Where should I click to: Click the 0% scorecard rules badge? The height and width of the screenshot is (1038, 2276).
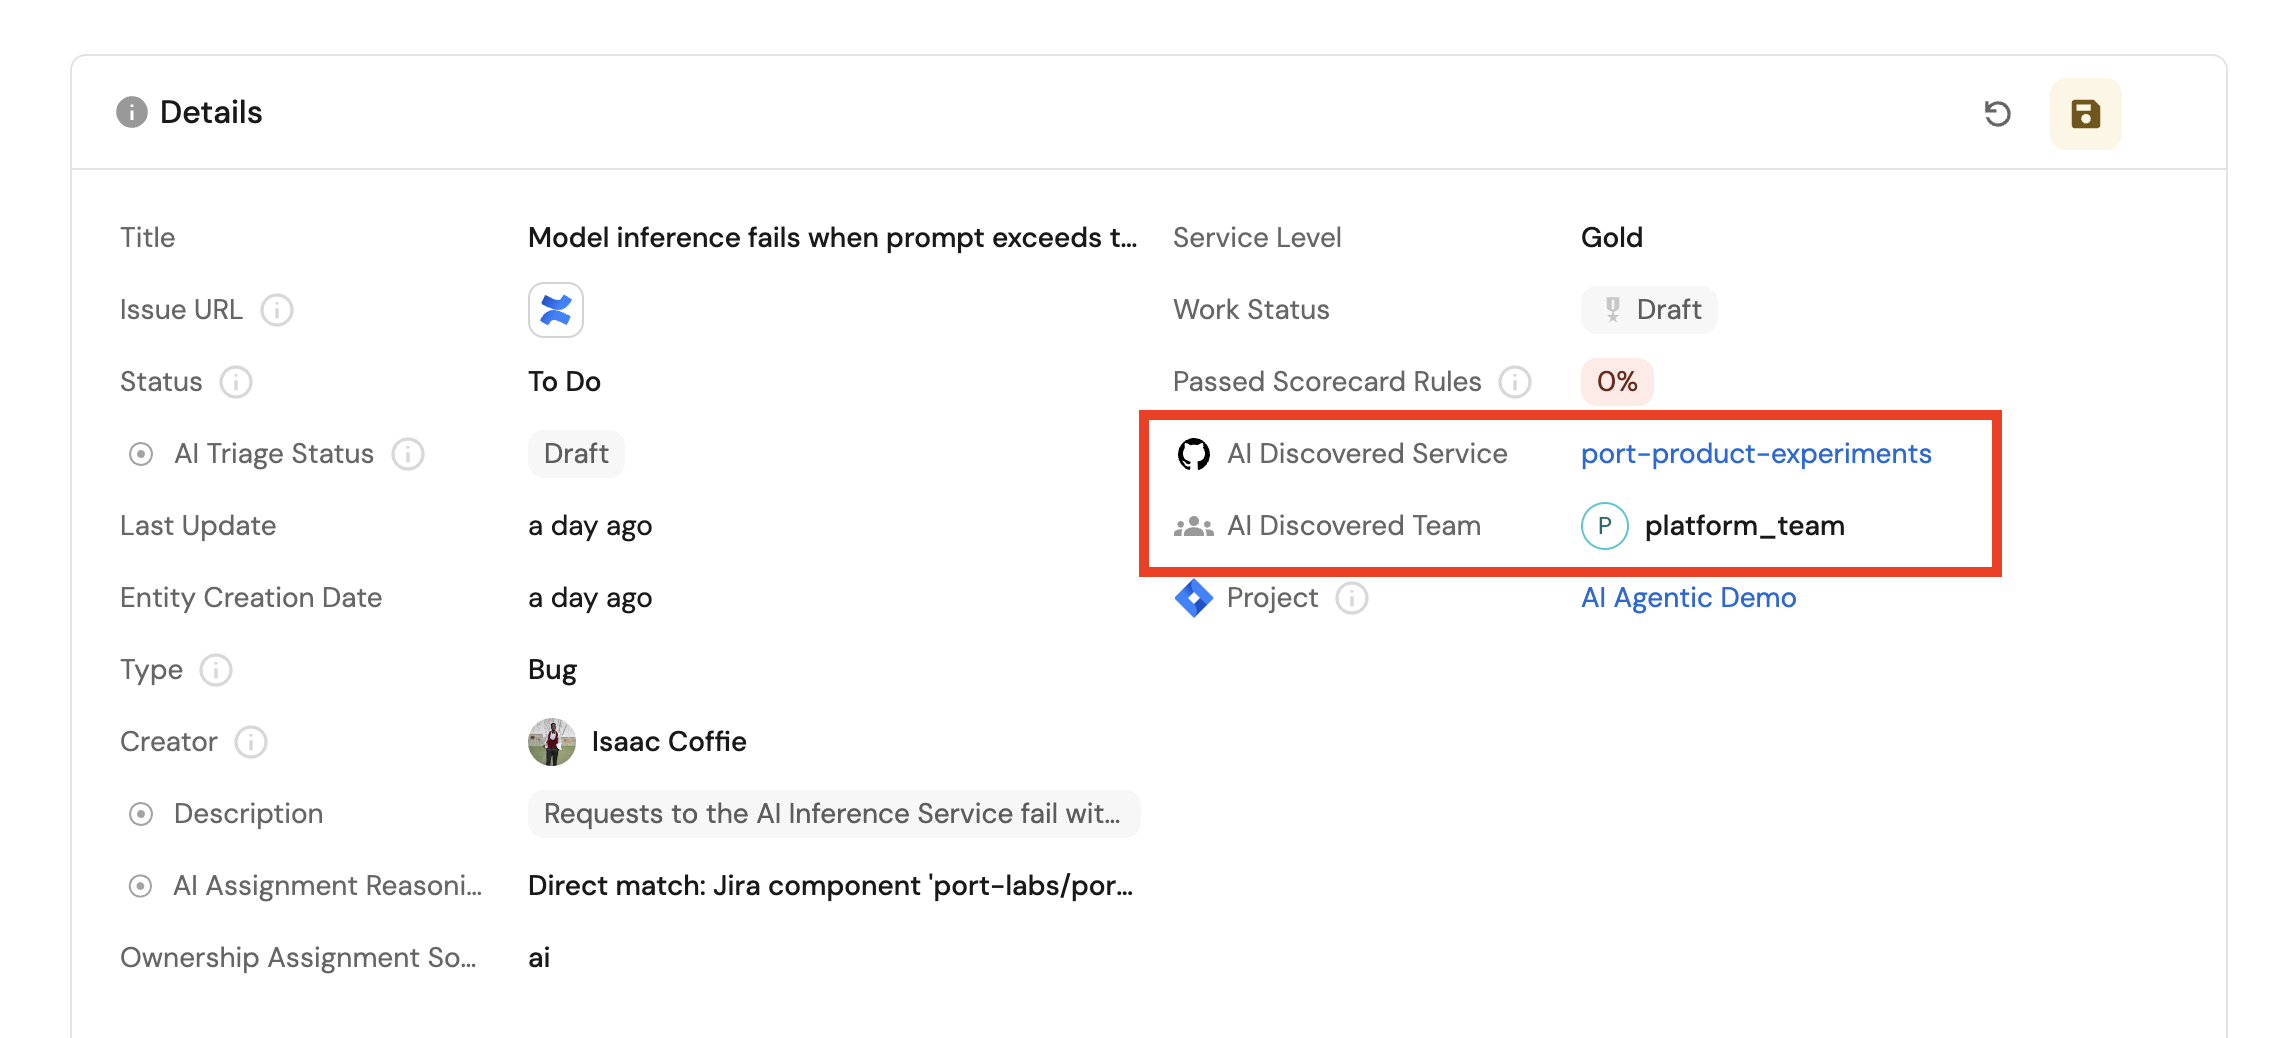pyautogui.click(x=1616, y=382)
